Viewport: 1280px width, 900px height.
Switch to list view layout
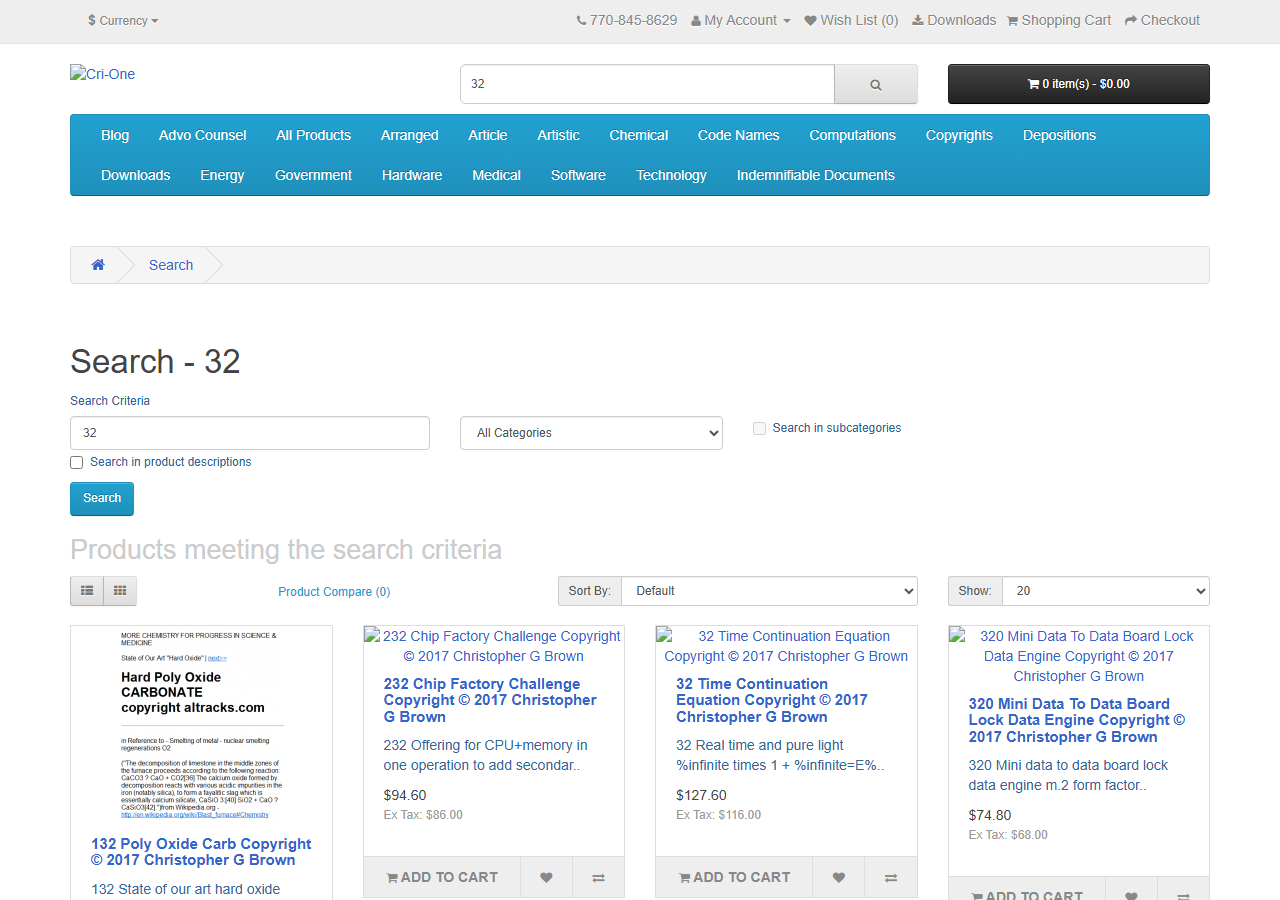click(87, 591)
